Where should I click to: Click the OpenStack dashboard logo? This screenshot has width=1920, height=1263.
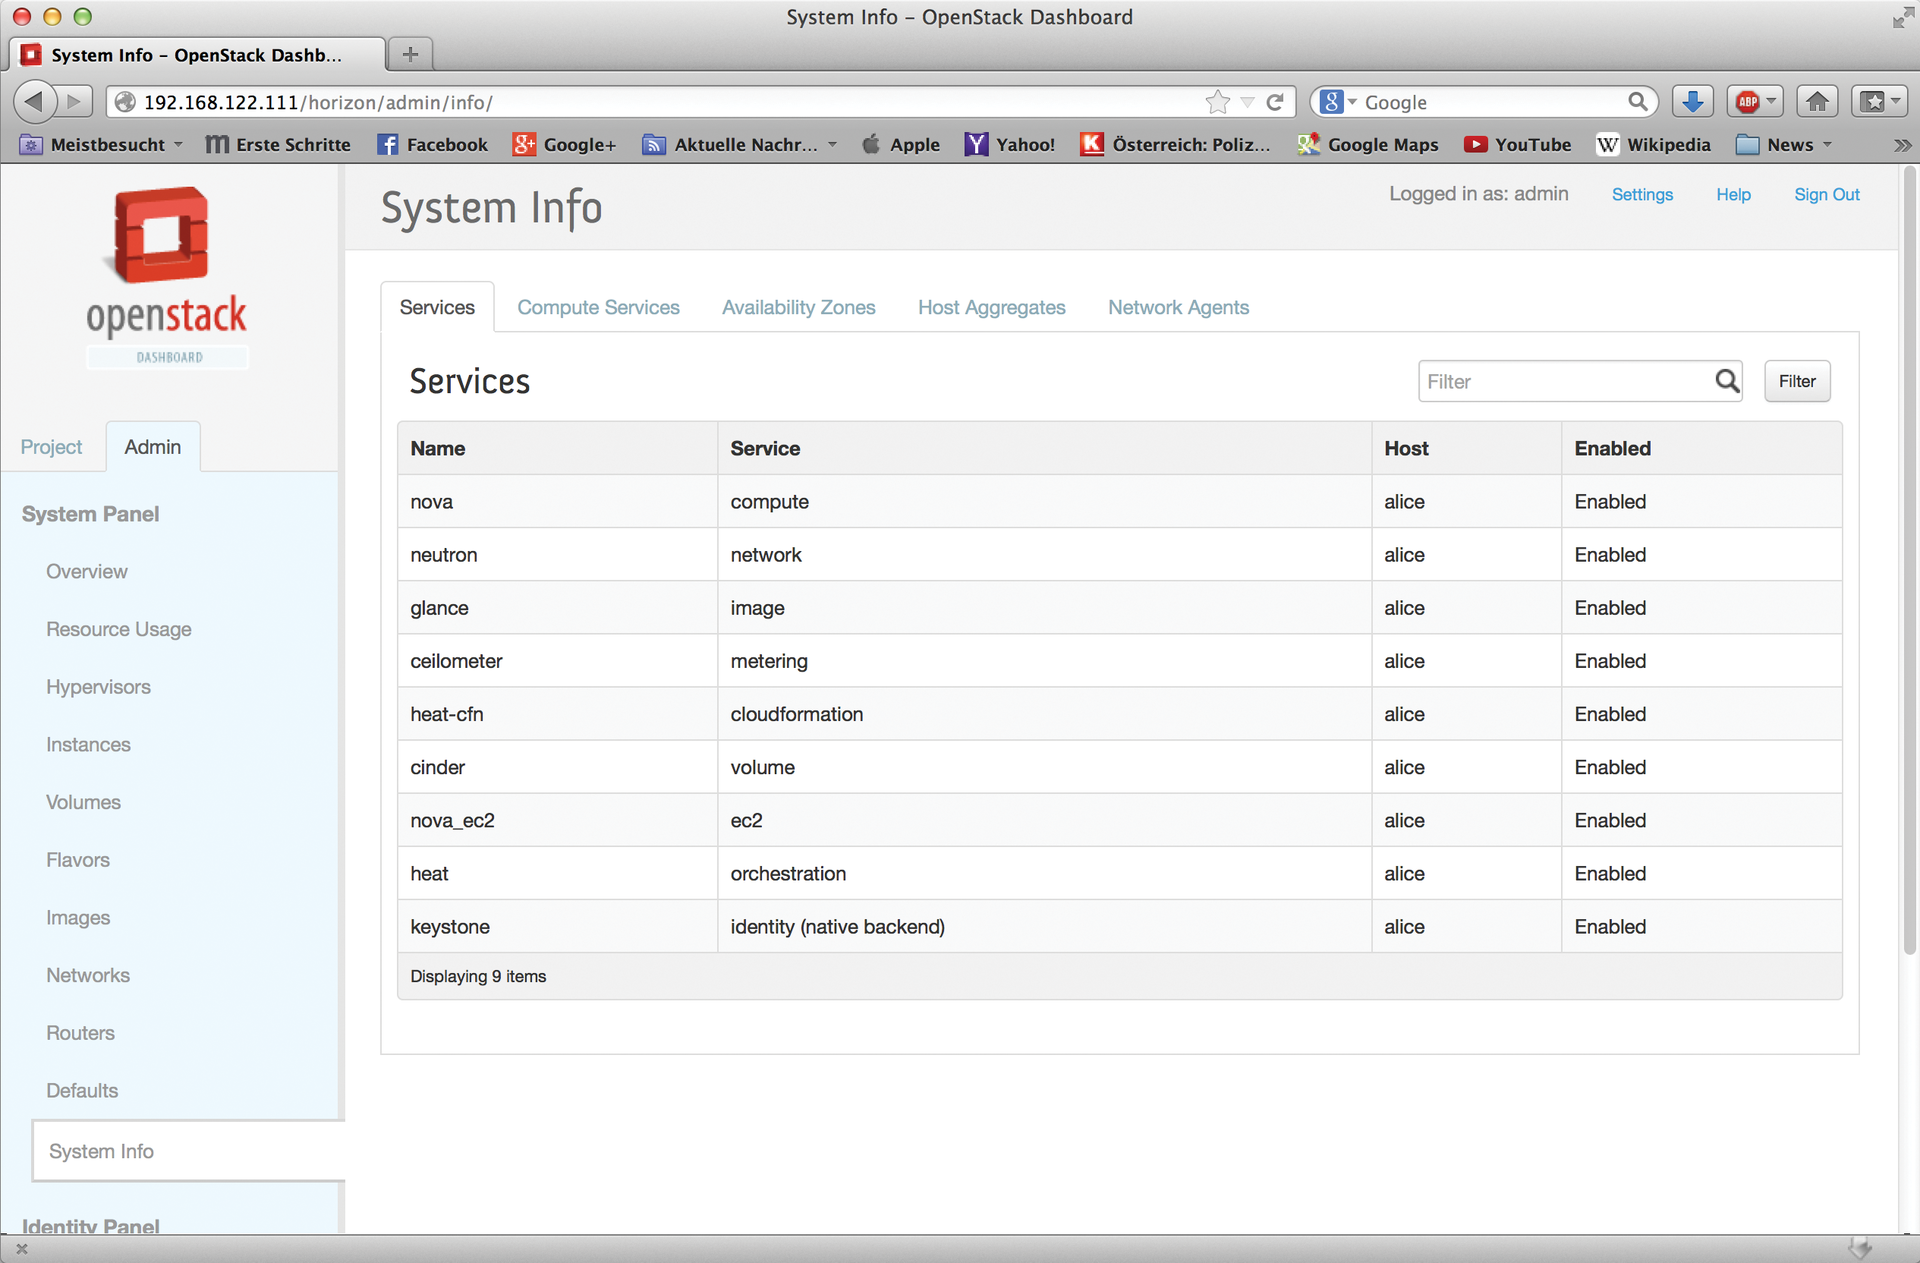coord(166,277)
